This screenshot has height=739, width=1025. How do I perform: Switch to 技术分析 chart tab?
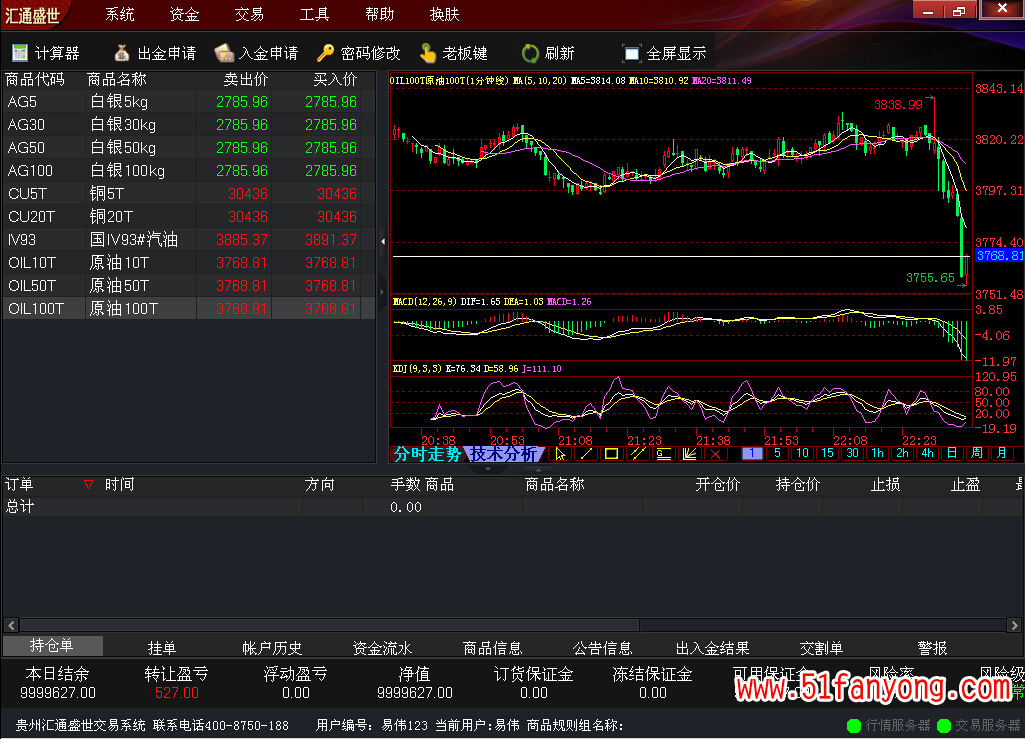pos(504,454)
